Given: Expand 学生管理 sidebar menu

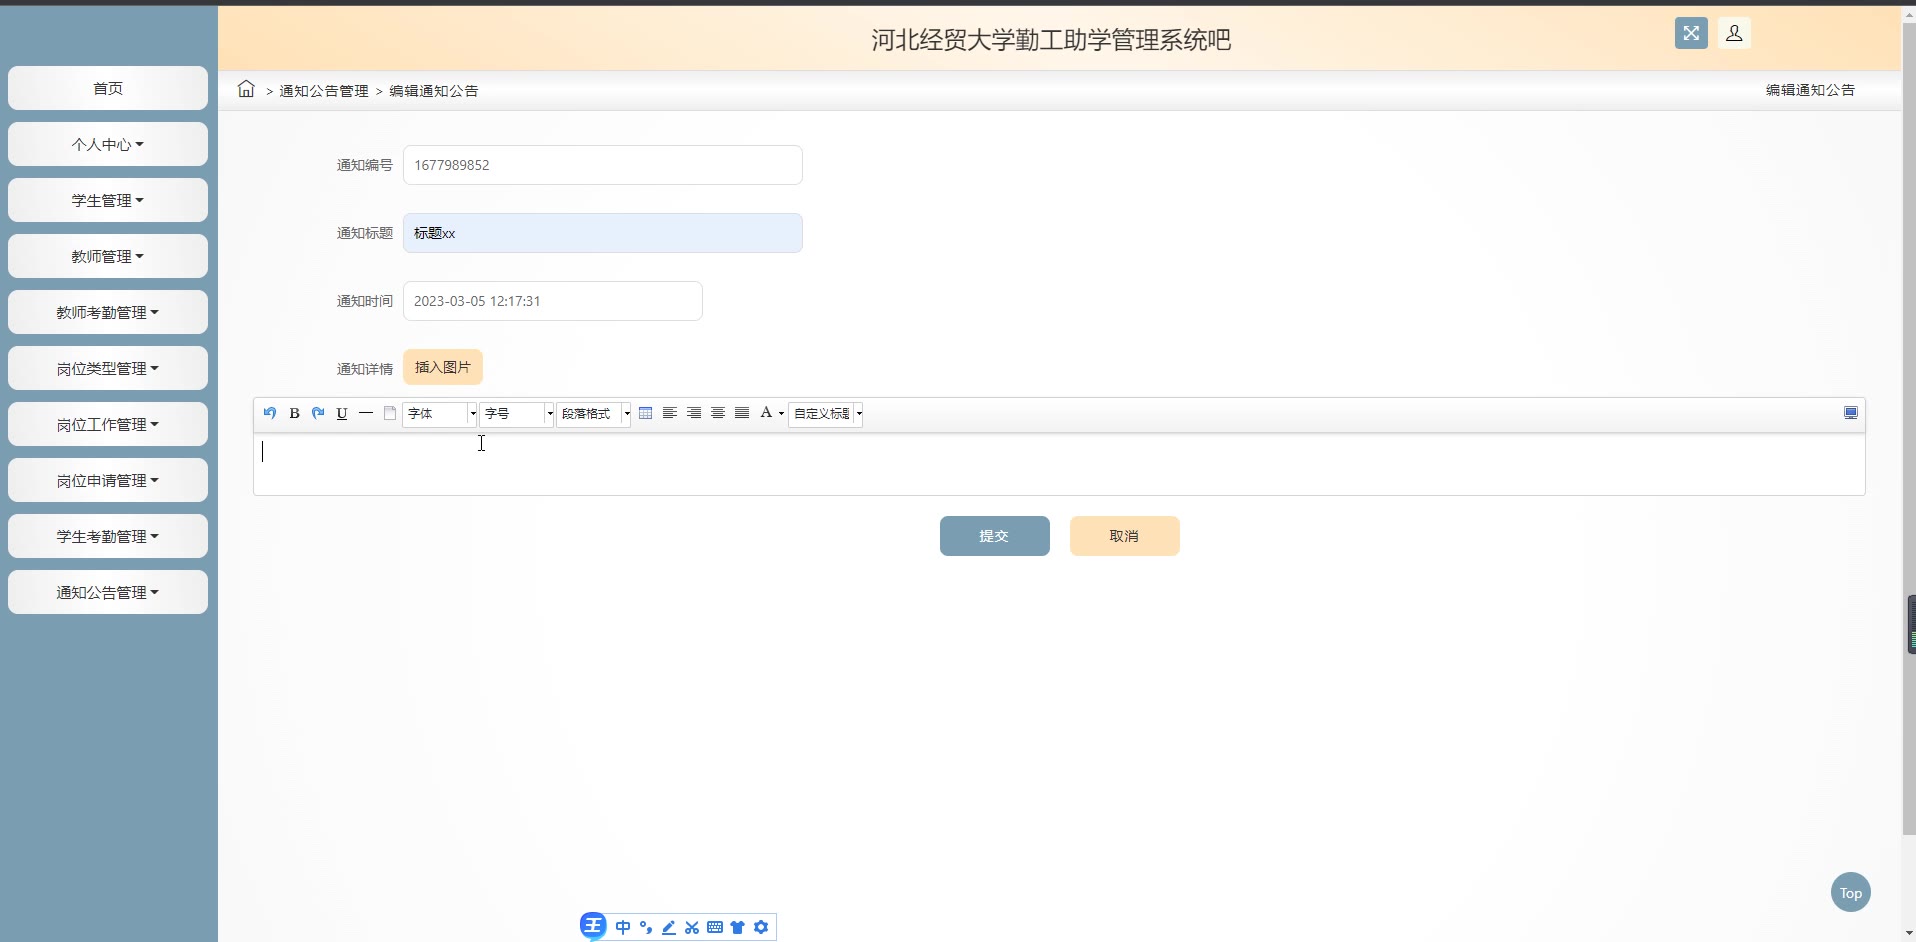Looking at the screenshot, I should pyautogui.click(x=108, y=200).
